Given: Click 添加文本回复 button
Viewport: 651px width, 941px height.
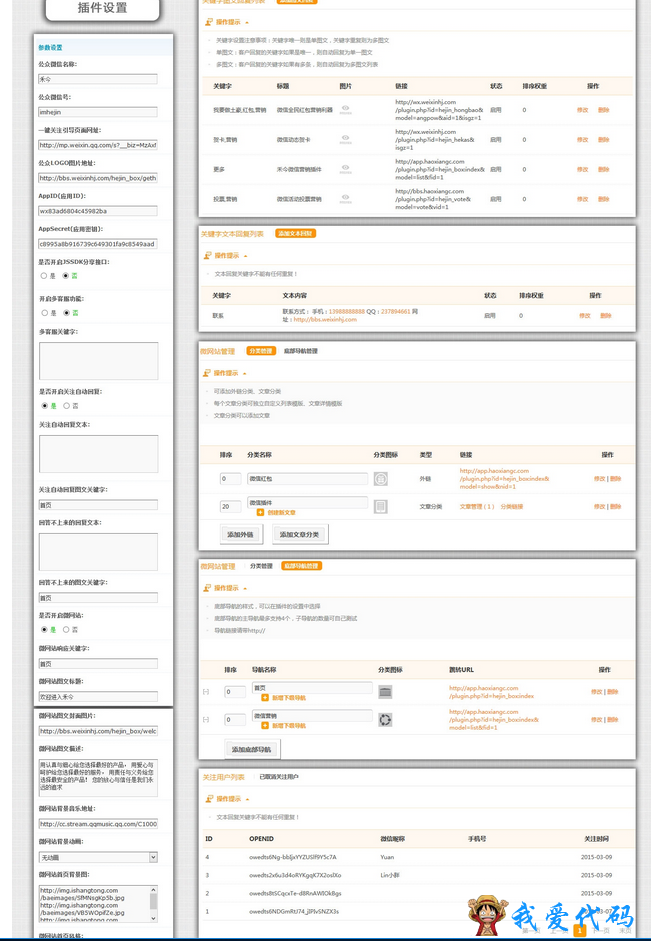Looking at the screenshot, I should pyautogui.click(x=295, y=233).
